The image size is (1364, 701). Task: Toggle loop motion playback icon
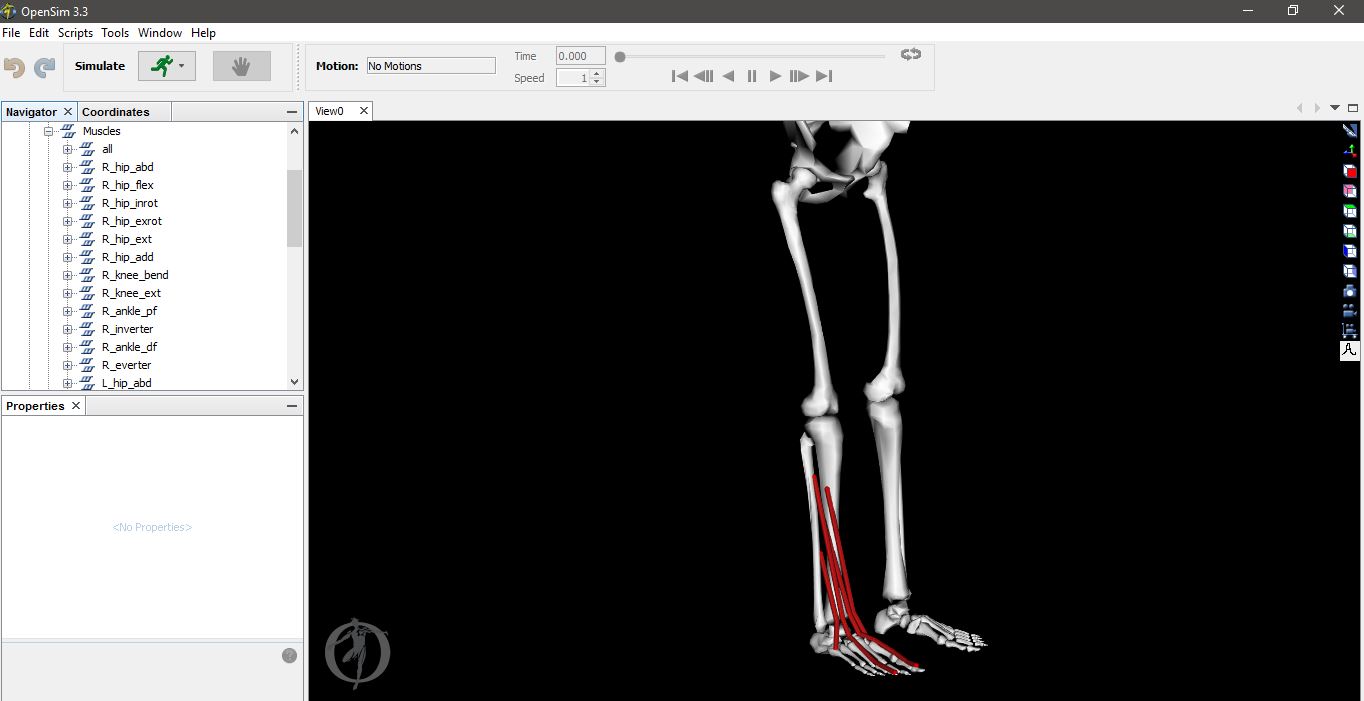(910, 55)
